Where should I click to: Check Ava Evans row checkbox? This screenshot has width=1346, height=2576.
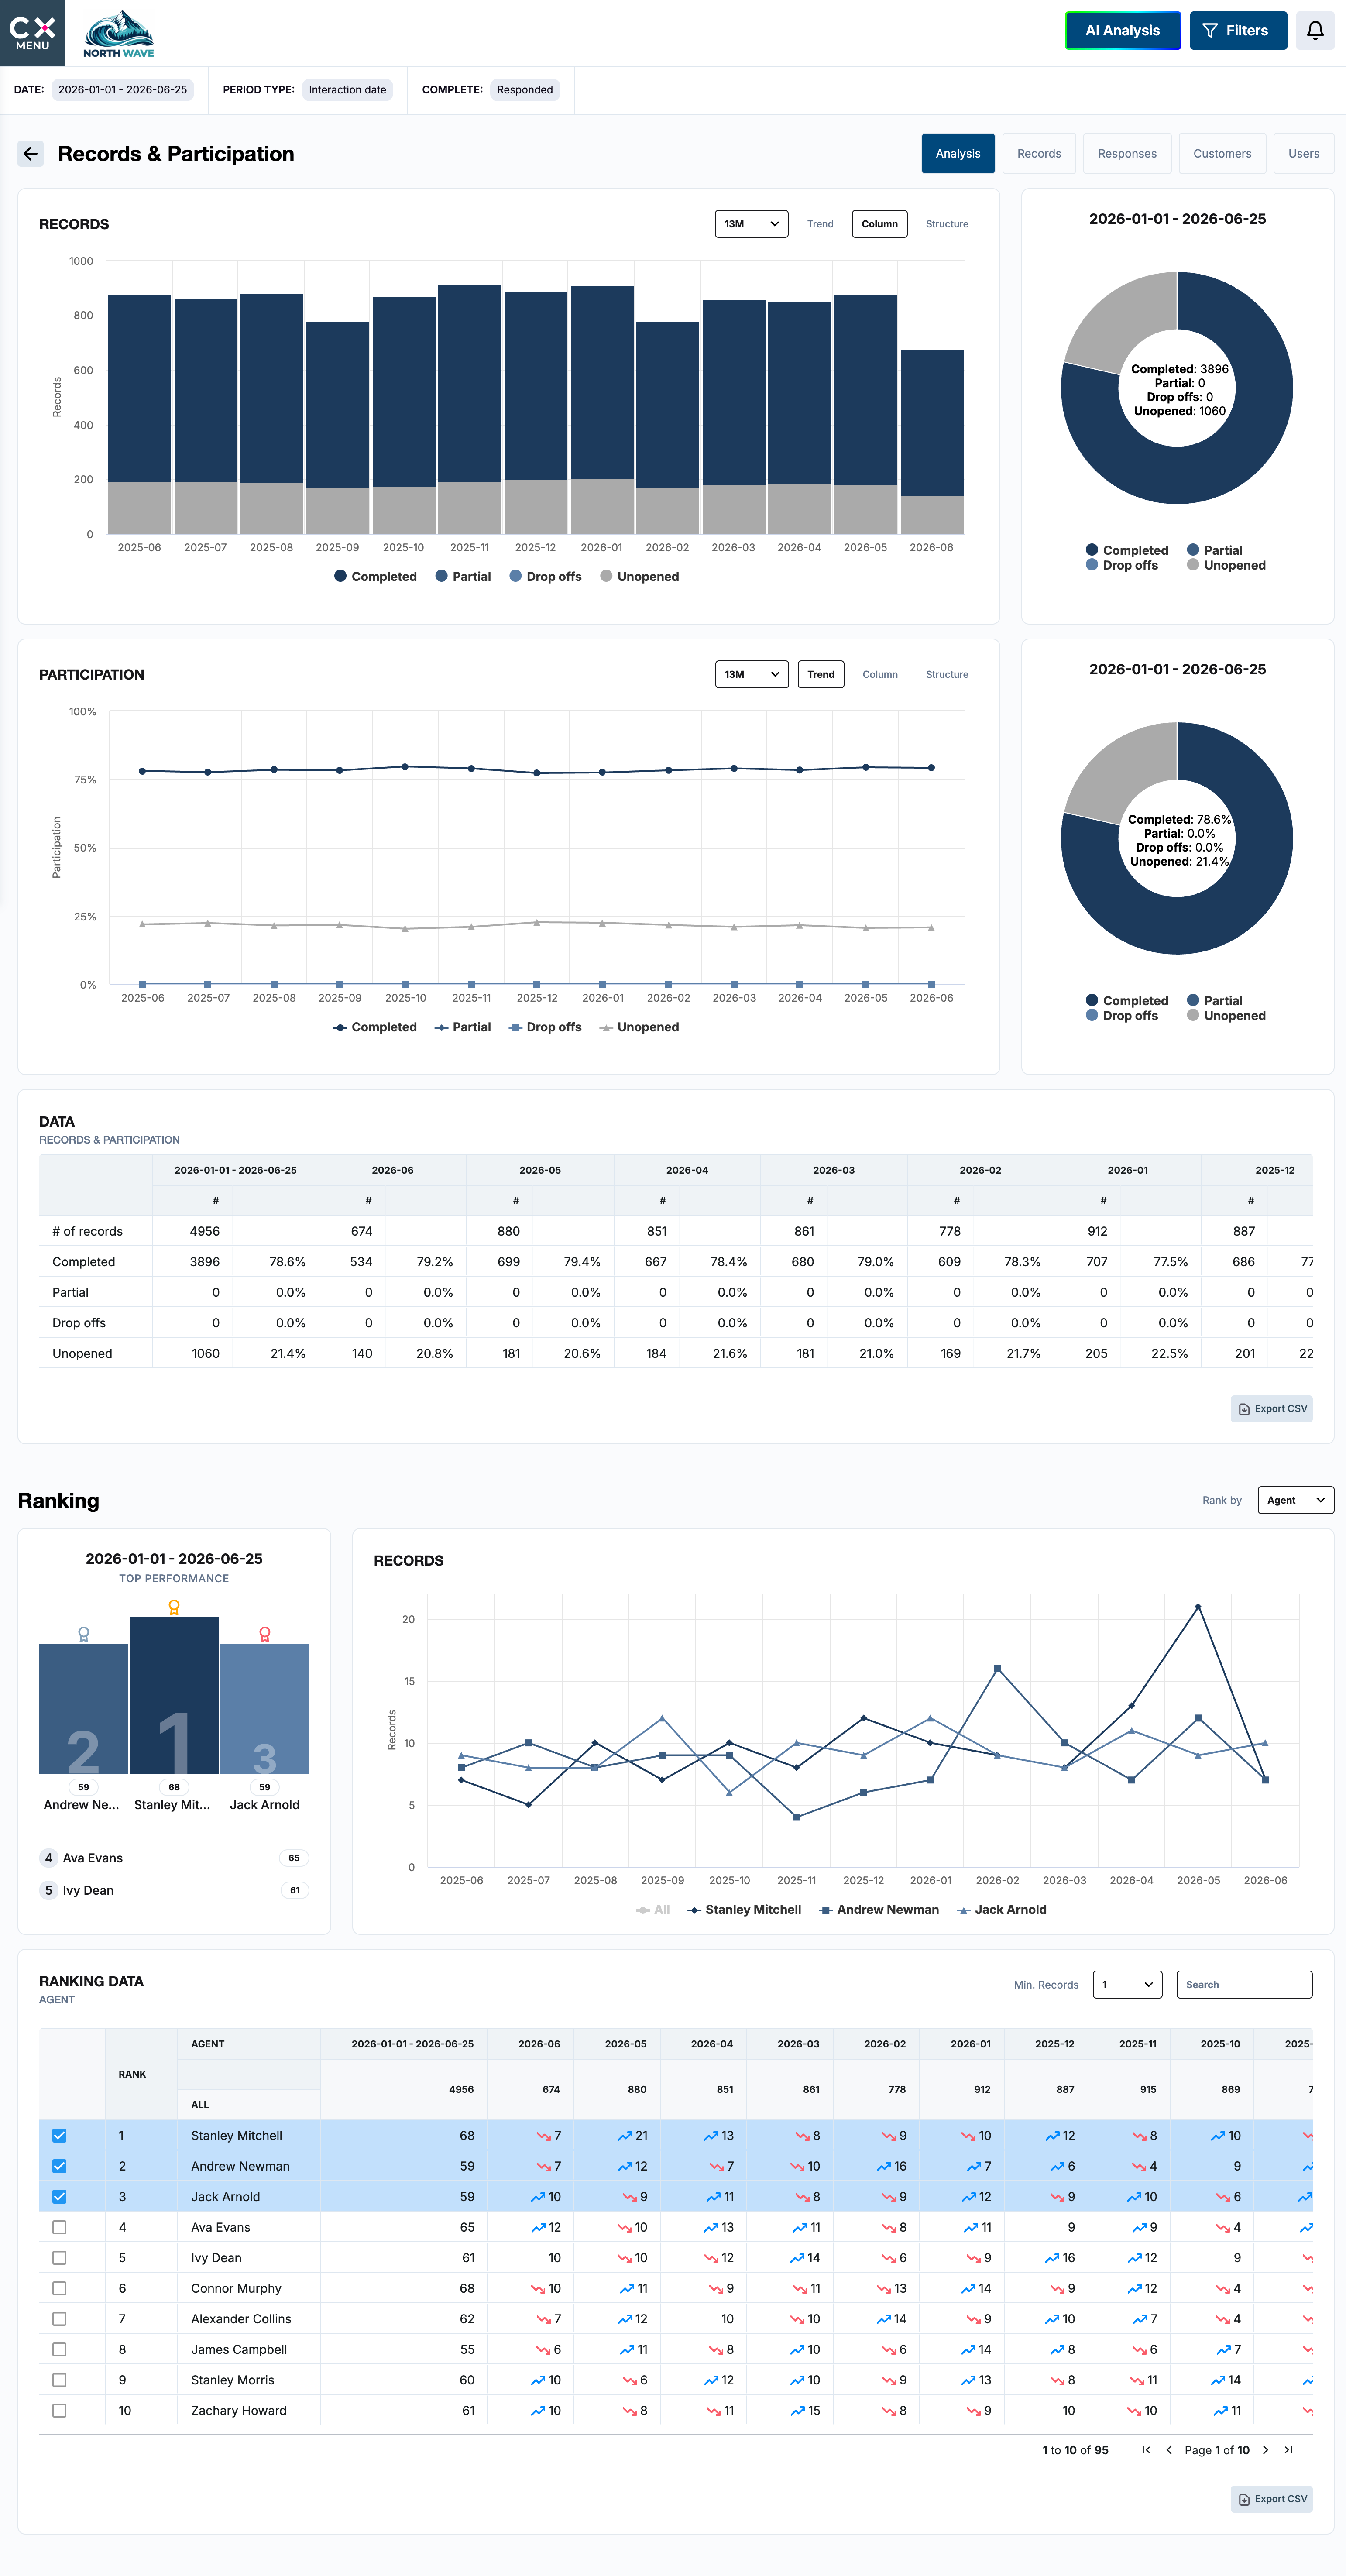coord(59,2227)
